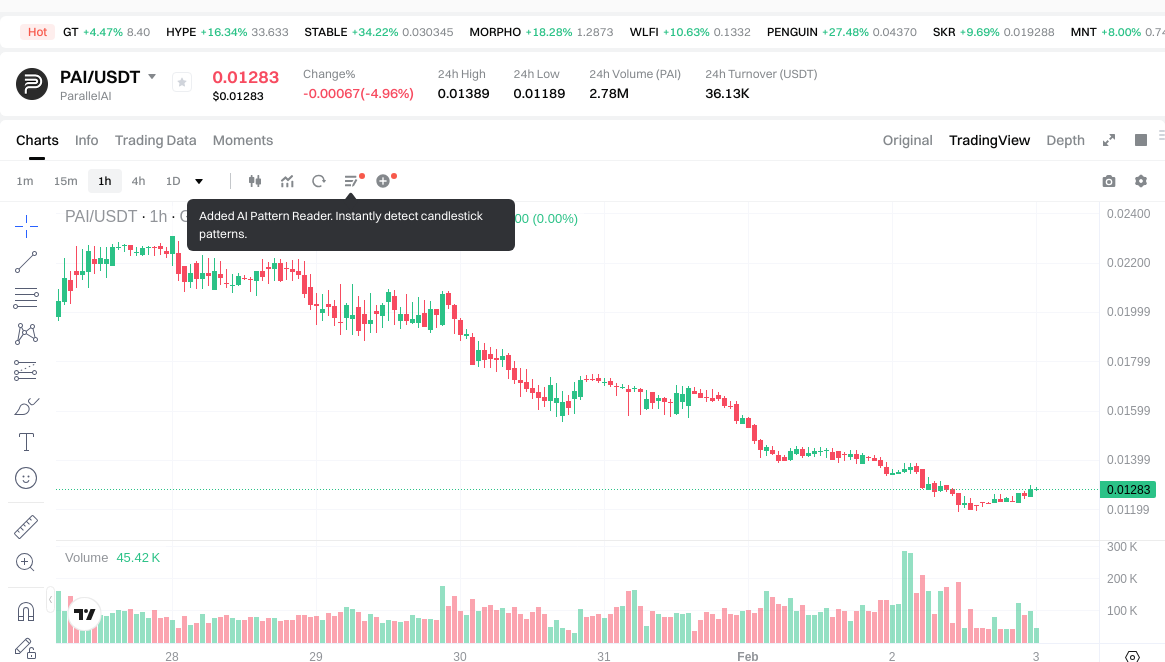This screenshot has height=662, width=1165.
Task: Expand chart to fullscreen
Action: pyautogui.click(x=1109, y=140)
